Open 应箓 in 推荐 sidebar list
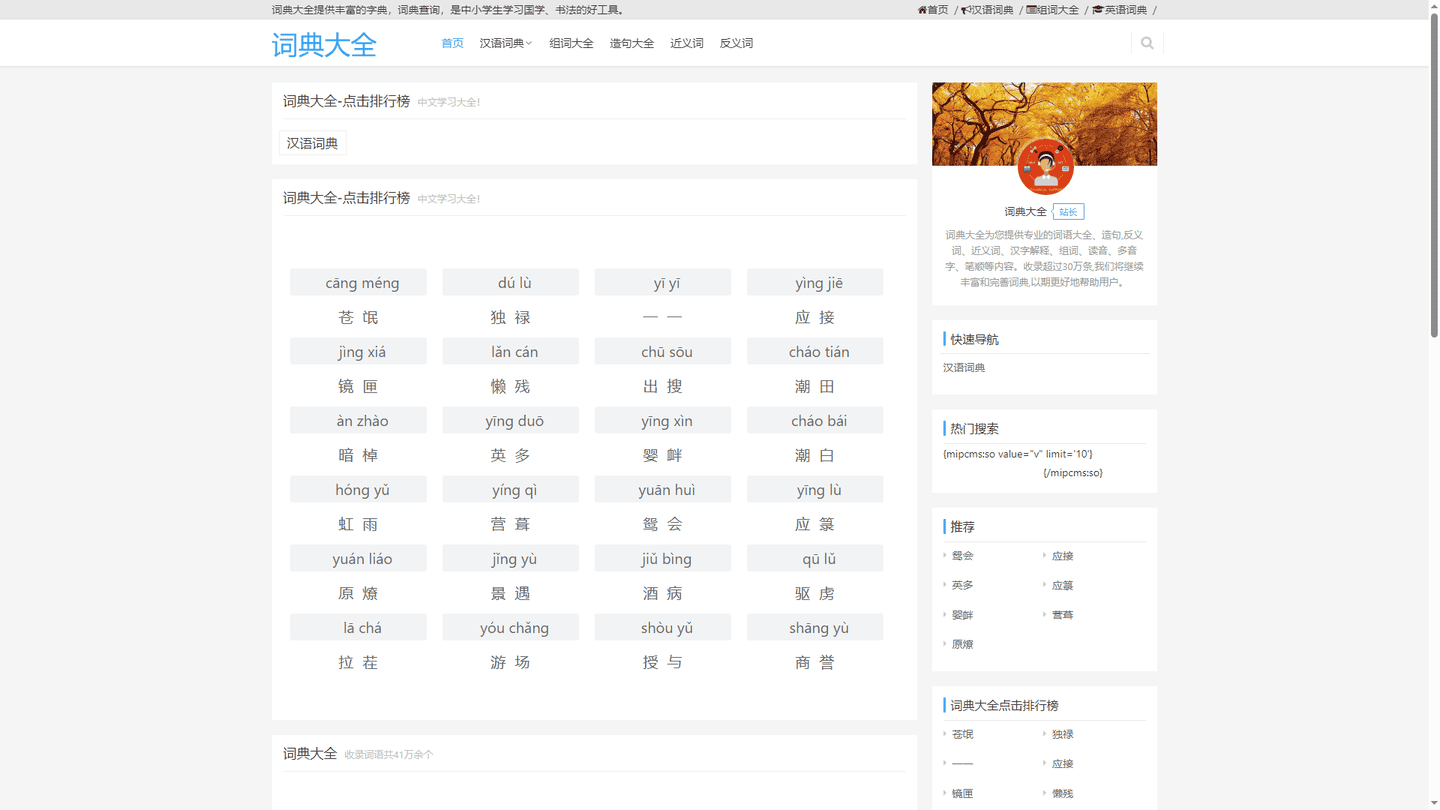The image size is (1440, 810). click(1062, 585)
